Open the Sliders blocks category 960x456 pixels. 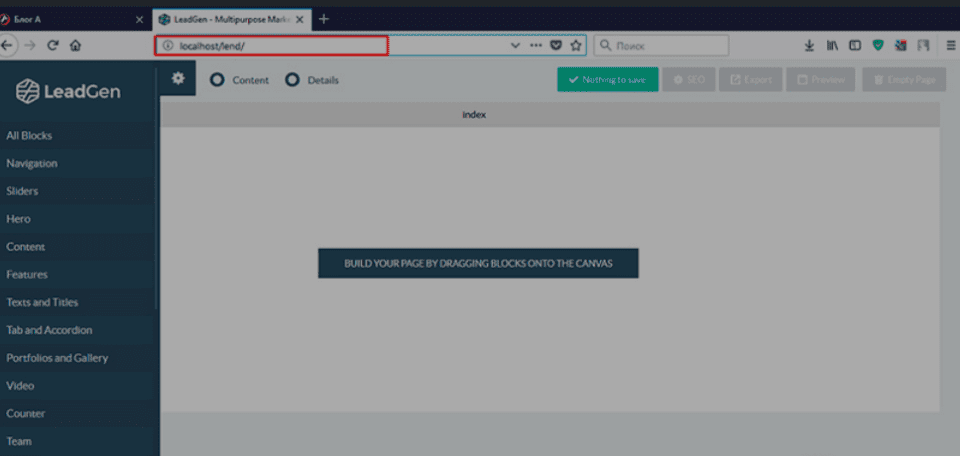(22, 191)
